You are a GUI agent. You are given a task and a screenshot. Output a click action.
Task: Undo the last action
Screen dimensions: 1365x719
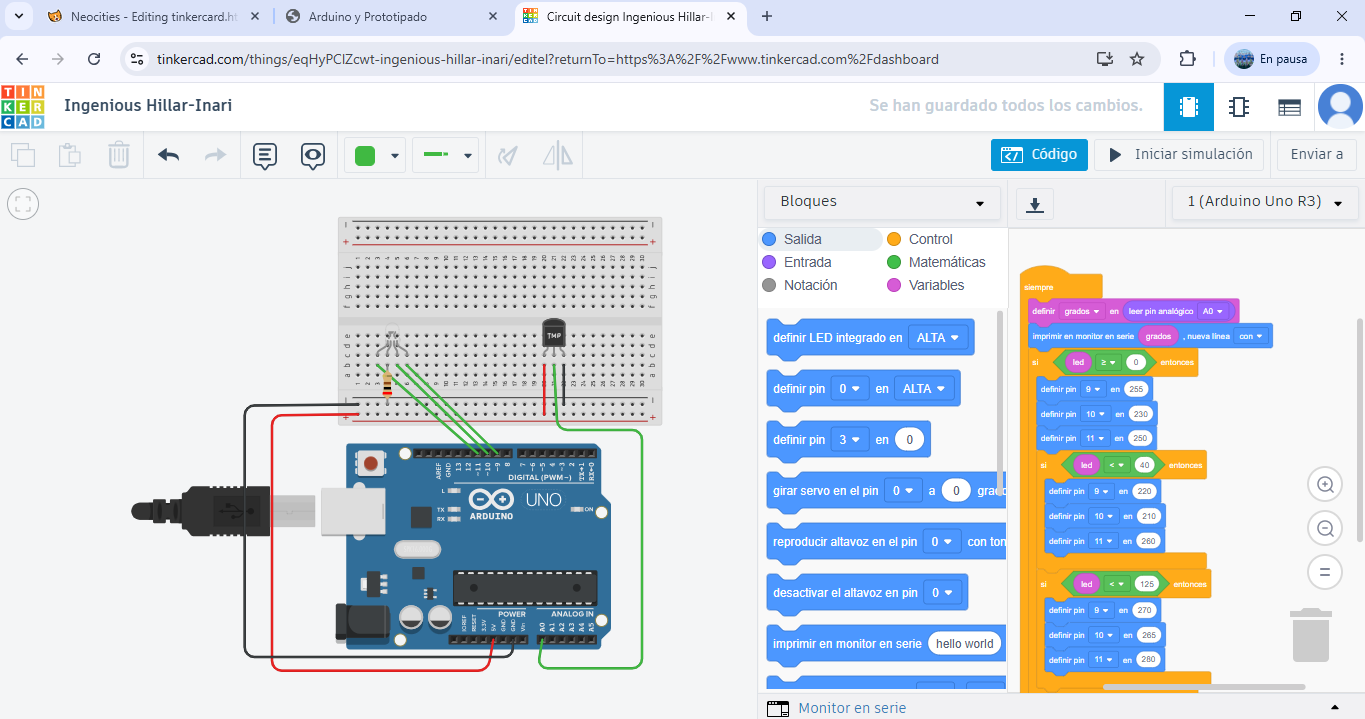[169, 155]
